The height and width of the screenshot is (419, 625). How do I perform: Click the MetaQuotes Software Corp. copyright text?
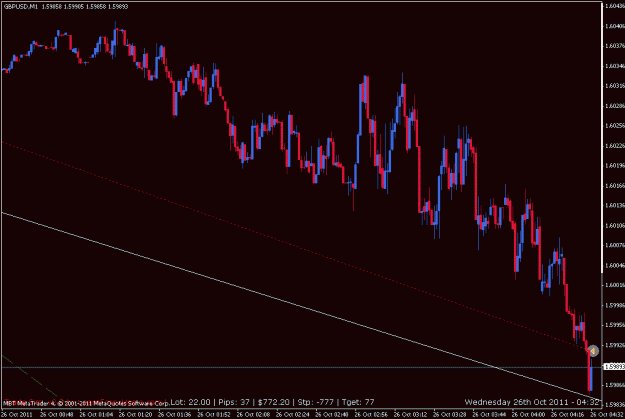pos(86,403)
